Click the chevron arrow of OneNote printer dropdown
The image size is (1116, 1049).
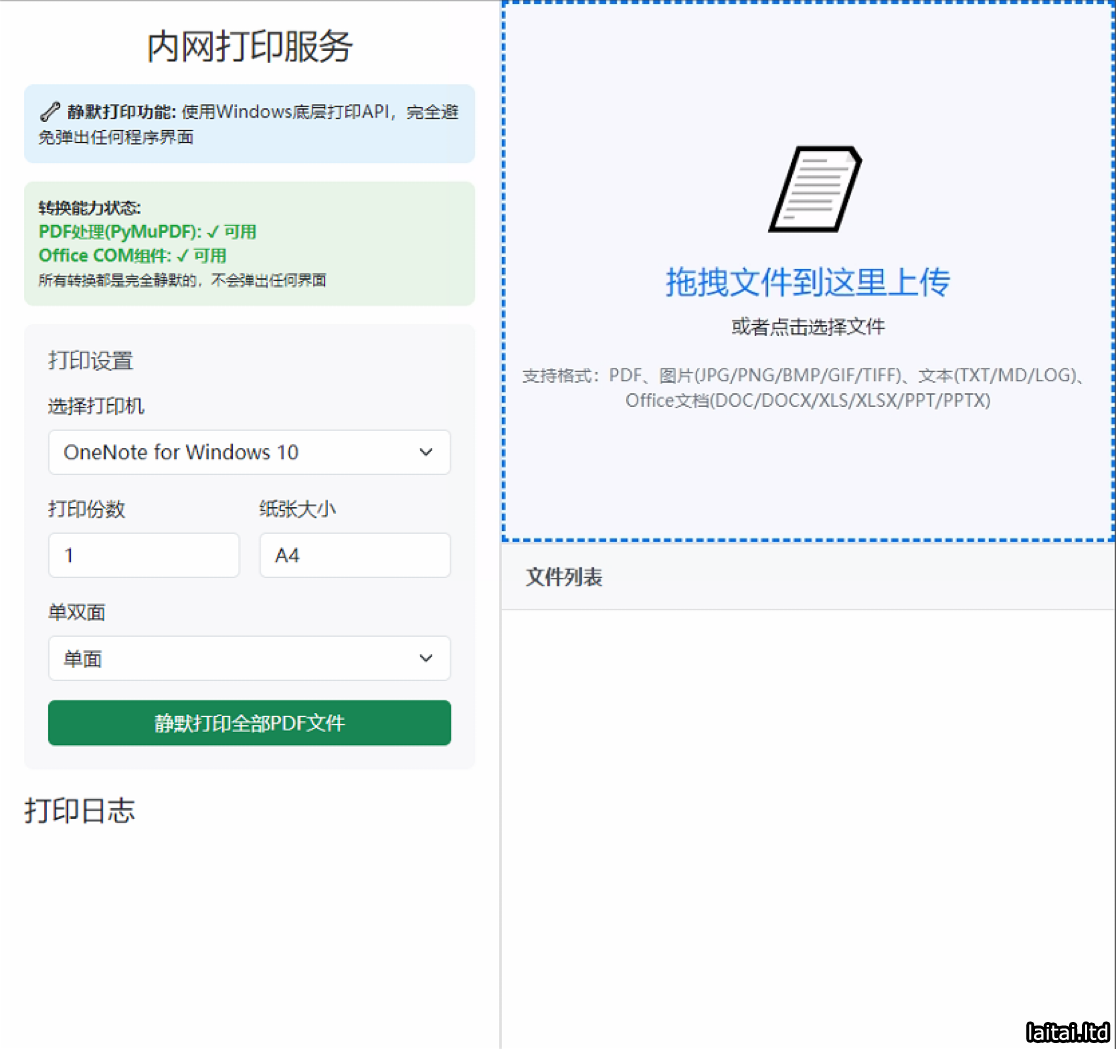click(x=426, y=452)
